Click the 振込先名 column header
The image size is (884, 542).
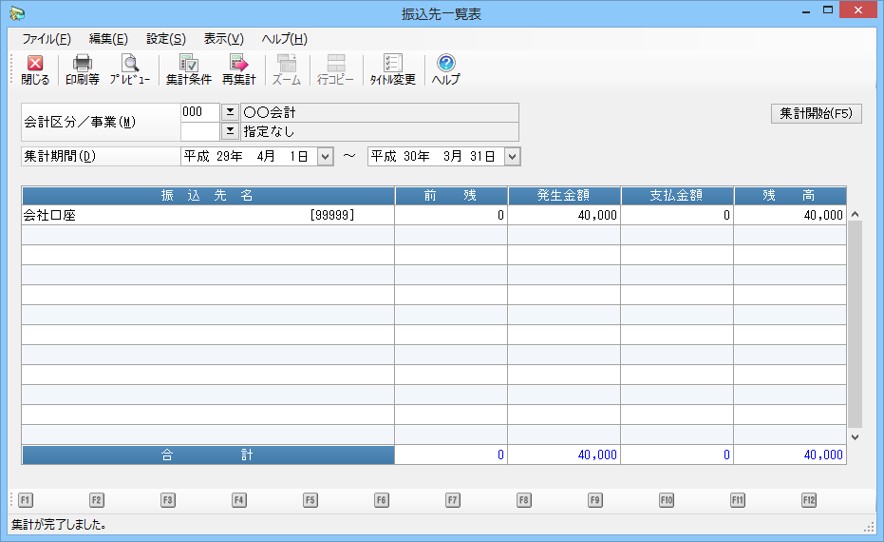pyautogui.click(x=208, y=196)
